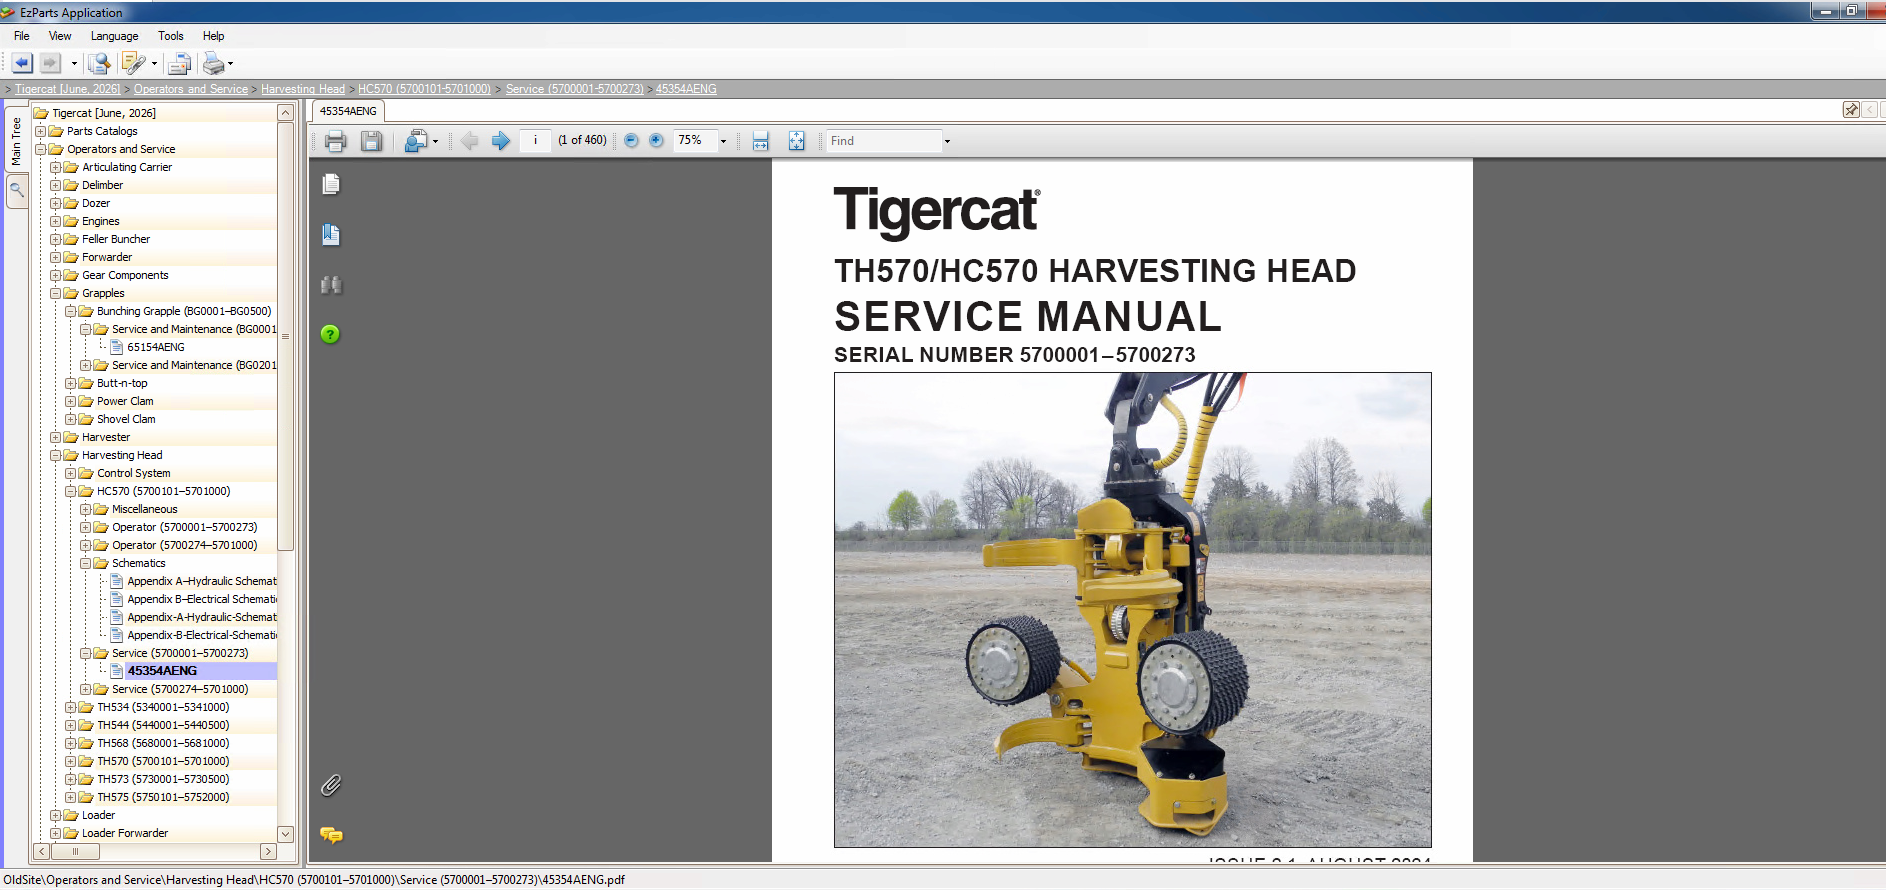
Task: Click the Main Tree vertical side tab
Action: click(16, 141)
